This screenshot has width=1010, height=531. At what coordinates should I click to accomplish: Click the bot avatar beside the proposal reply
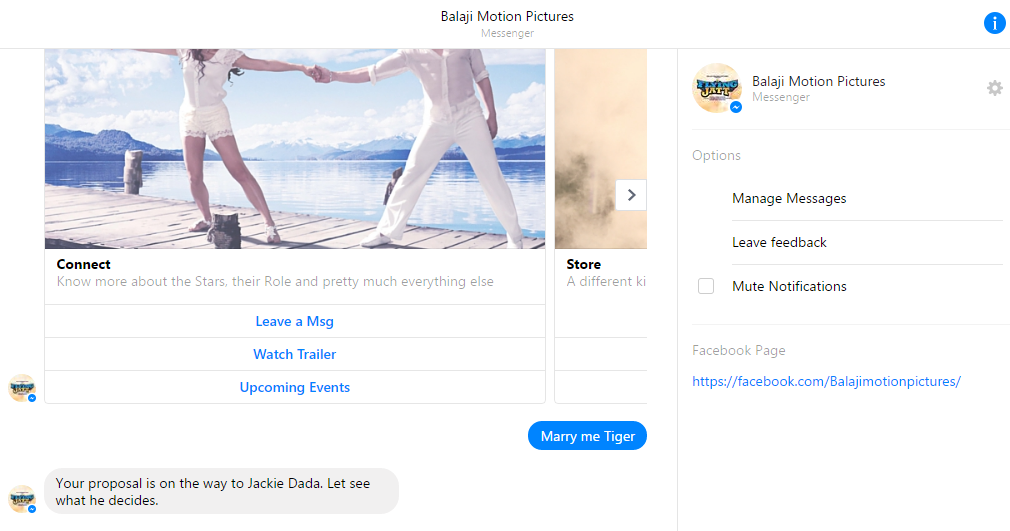[22, 499]
